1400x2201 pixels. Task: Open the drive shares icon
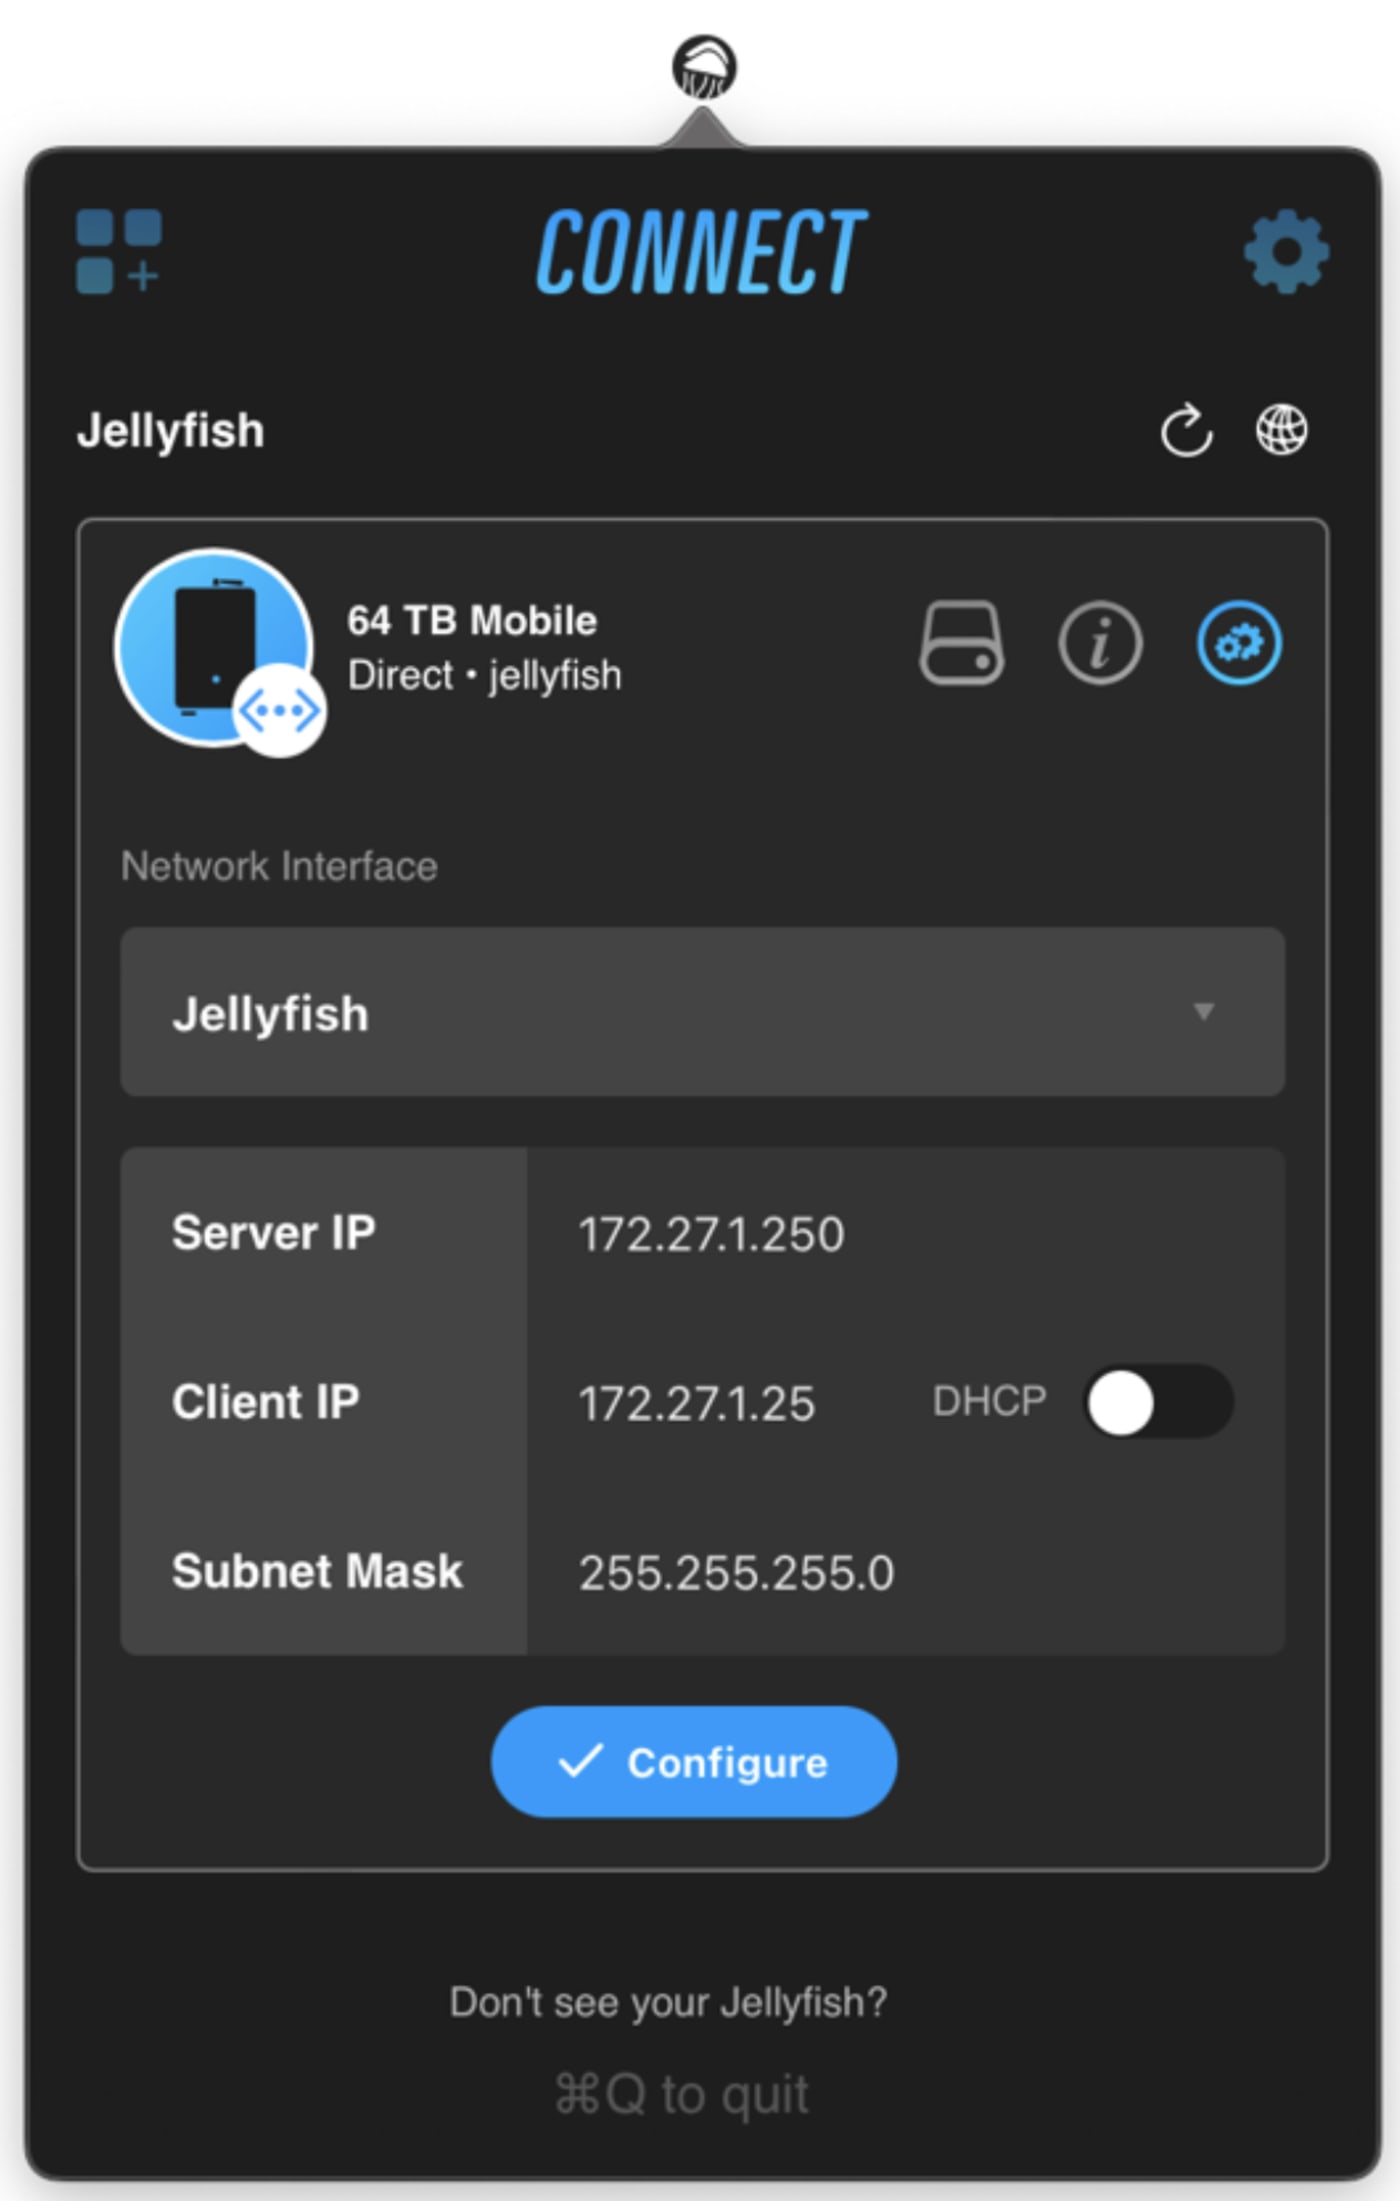(x=962, y=642)
